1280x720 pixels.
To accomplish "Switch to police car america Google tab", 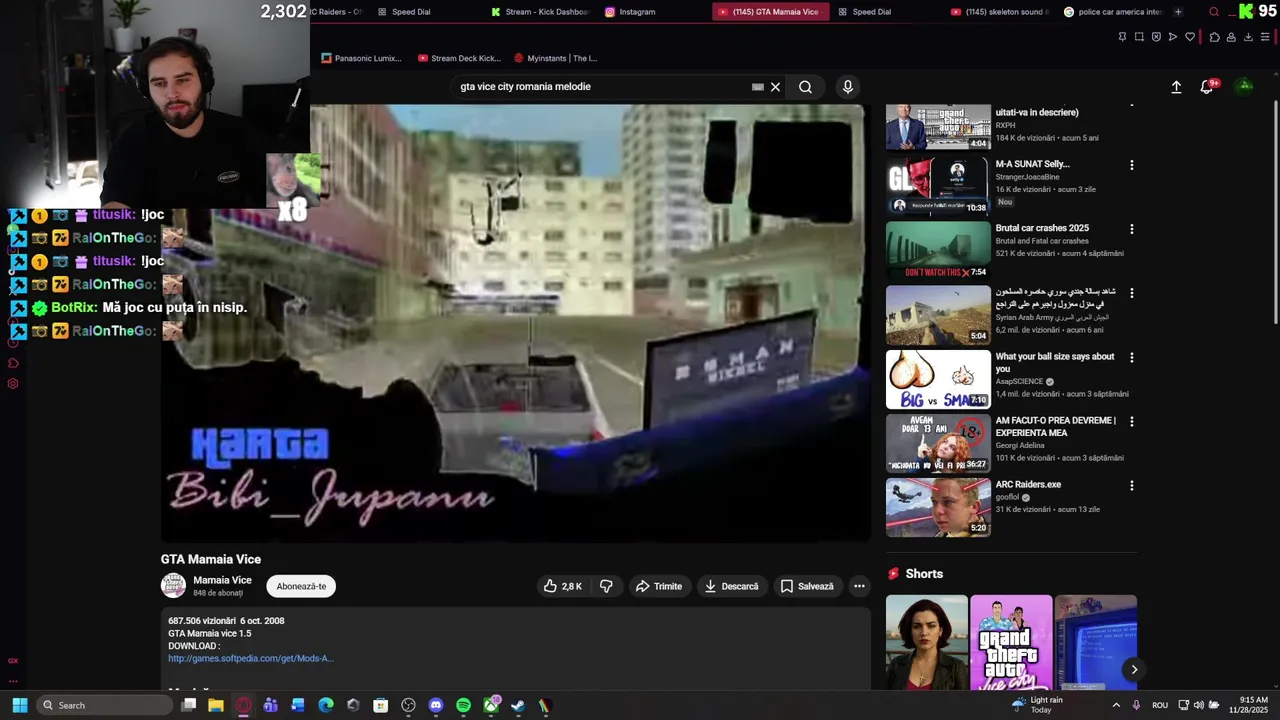I will tap(1112, 12).
